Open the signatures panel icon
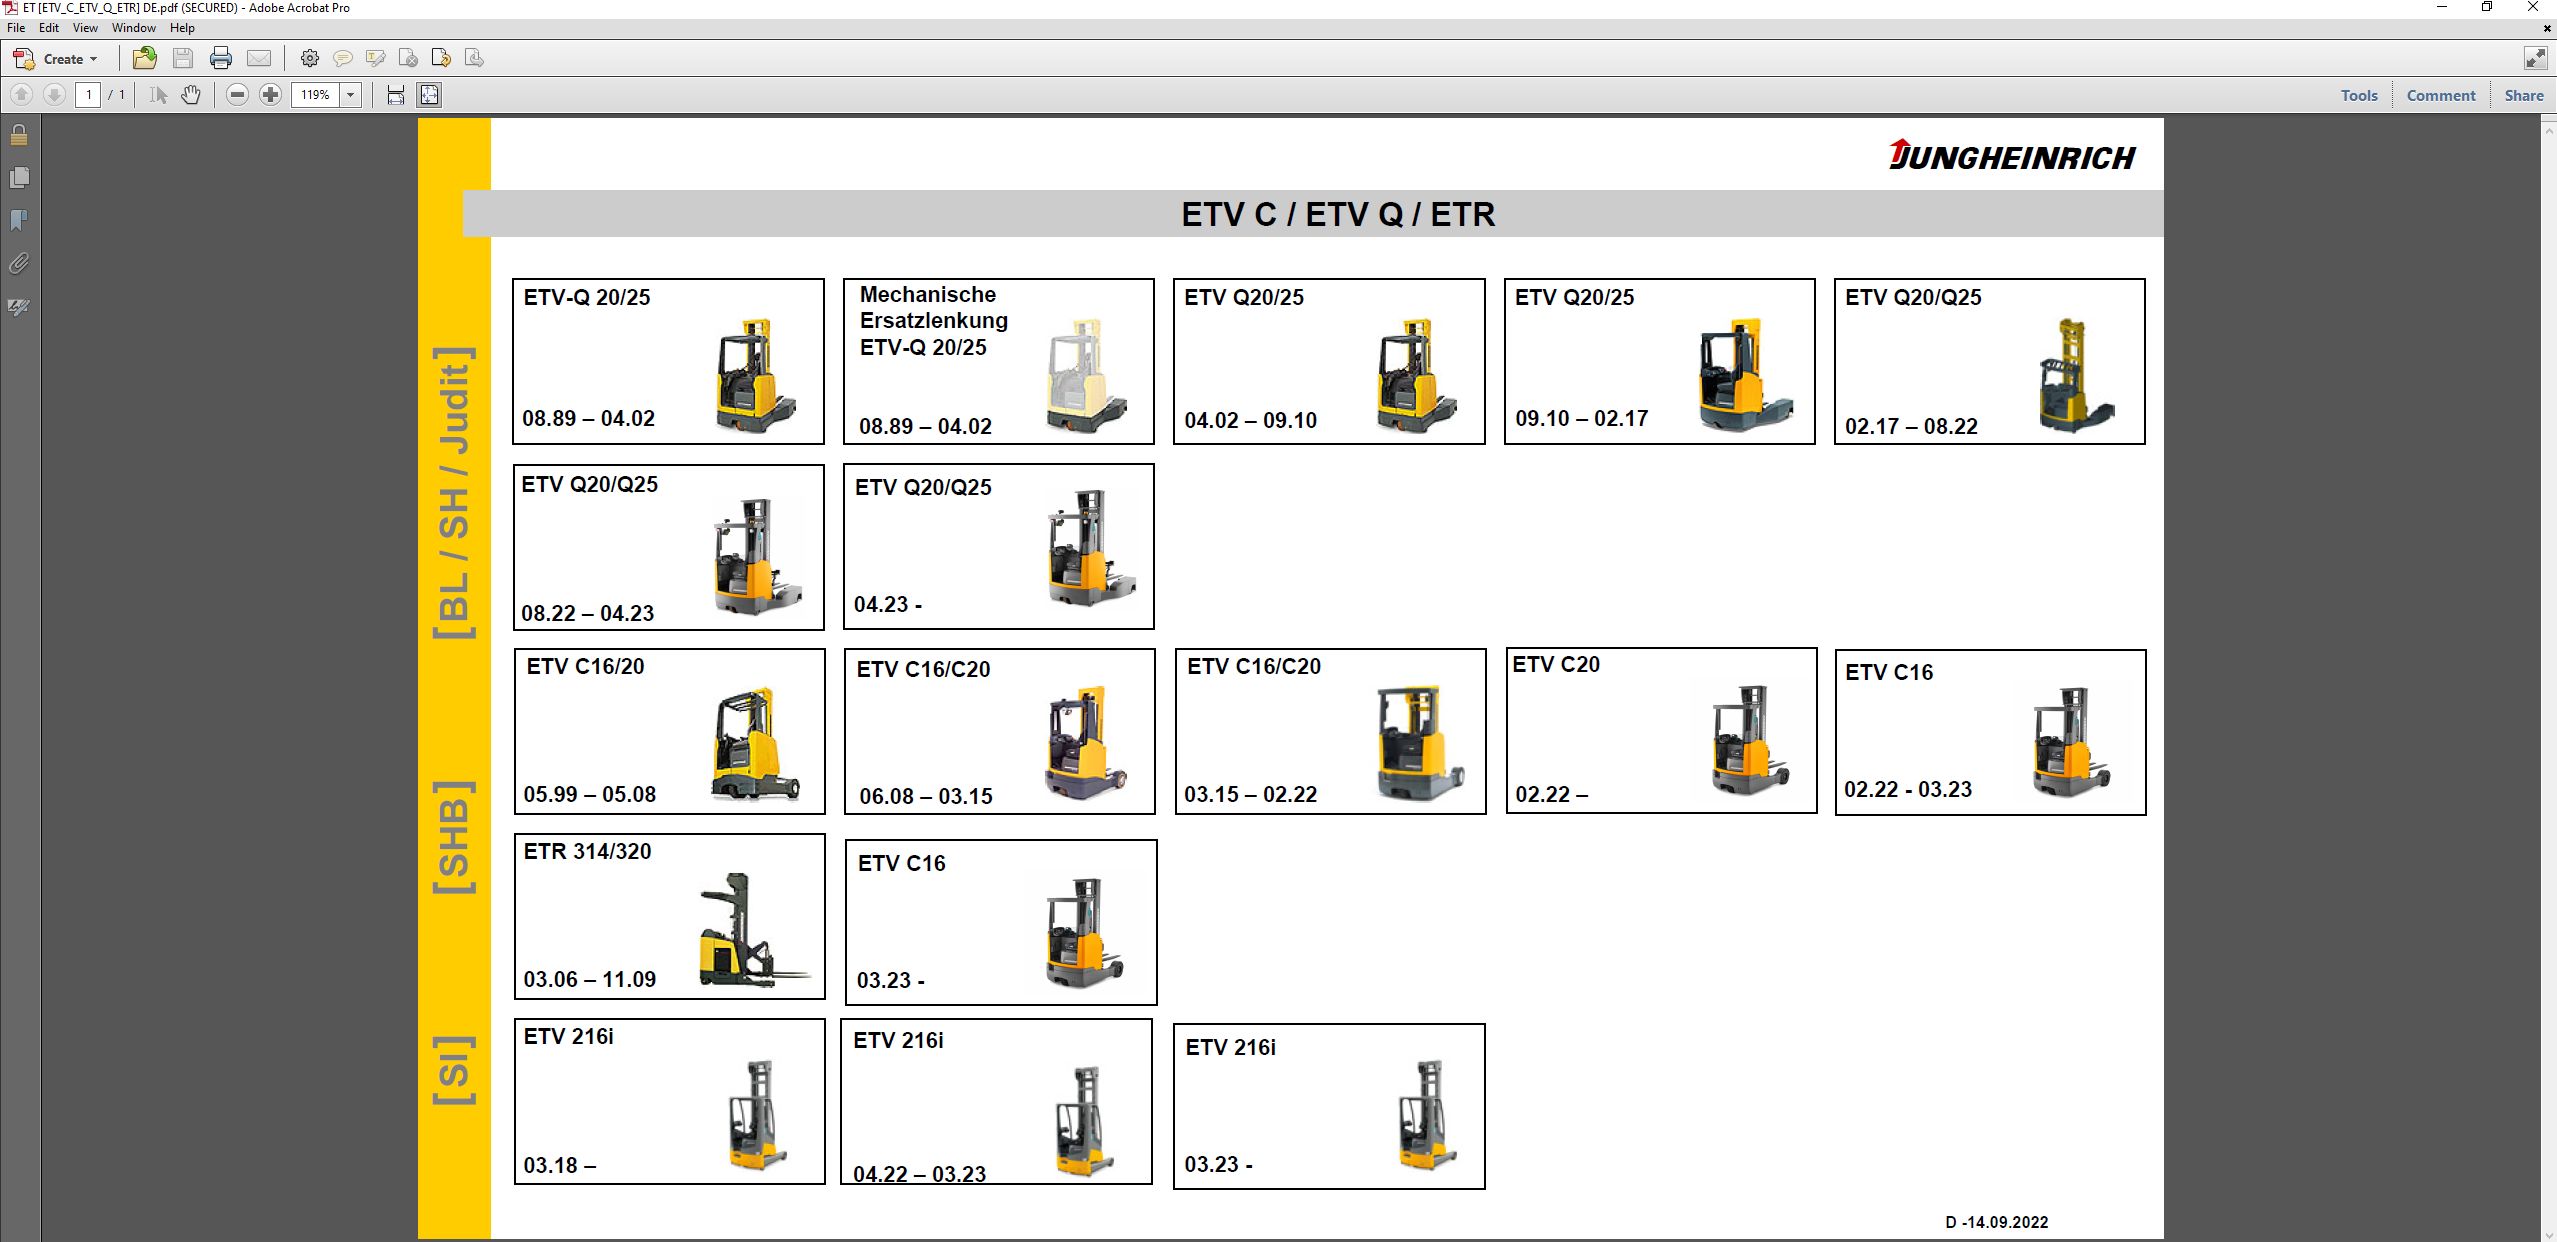This screenshot has height=1242, width=2557. pyautogui.click(x=19, y=307)
